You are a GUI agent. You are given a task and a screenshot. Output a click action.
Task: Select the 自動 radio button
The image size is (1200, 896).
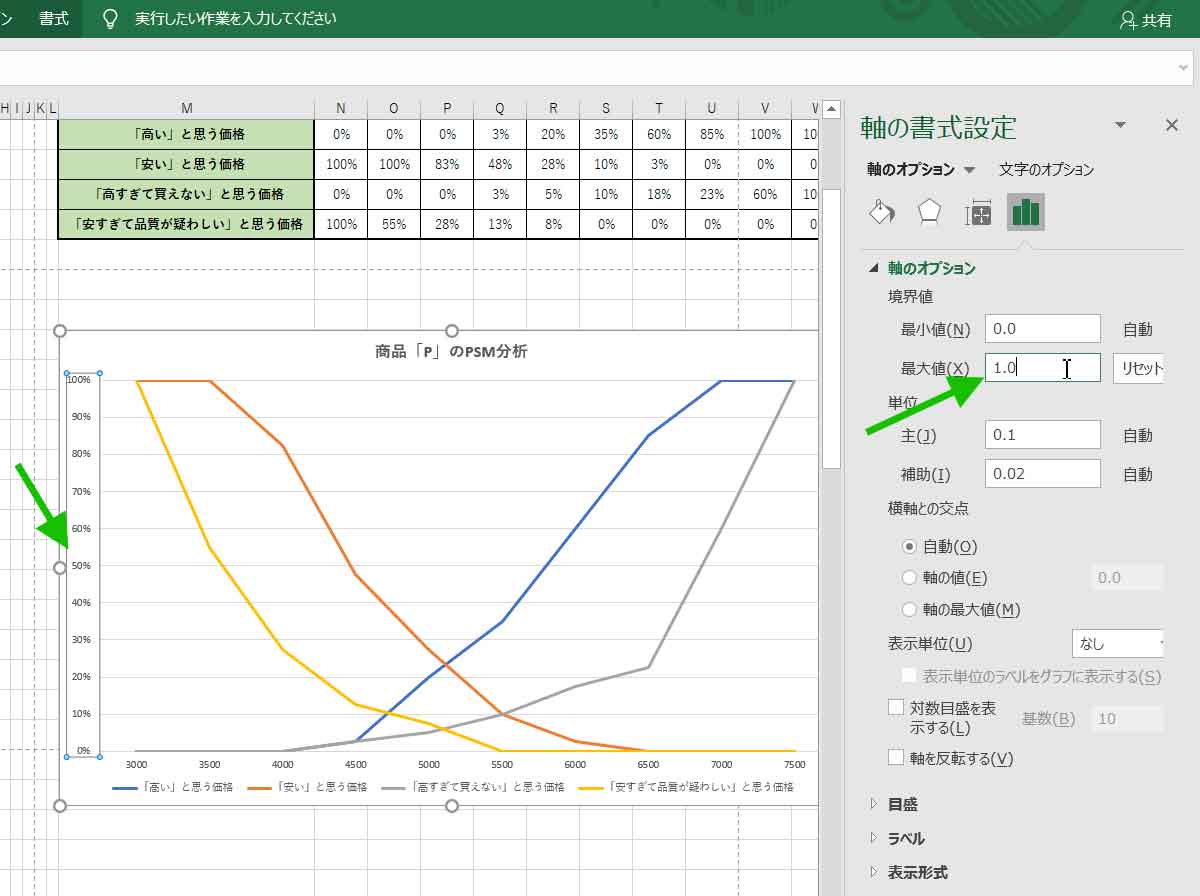909,547
